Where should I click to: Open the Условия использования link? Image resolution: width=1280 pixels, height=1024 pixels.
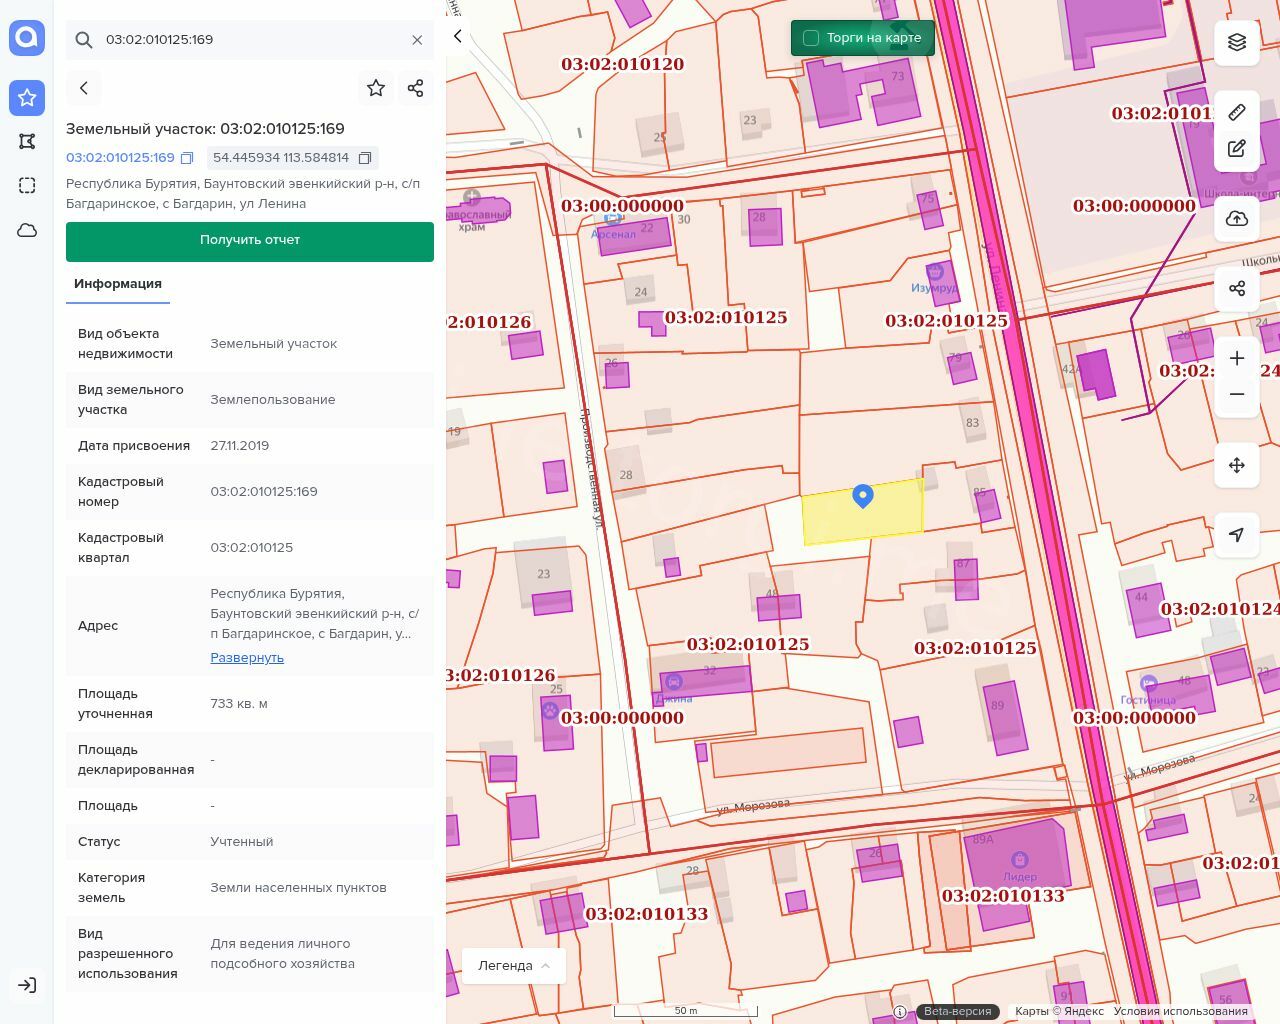pos(1180,1011)
